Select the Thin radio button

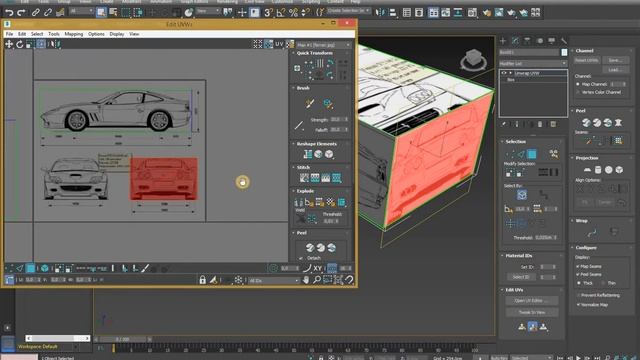[603, 283]
